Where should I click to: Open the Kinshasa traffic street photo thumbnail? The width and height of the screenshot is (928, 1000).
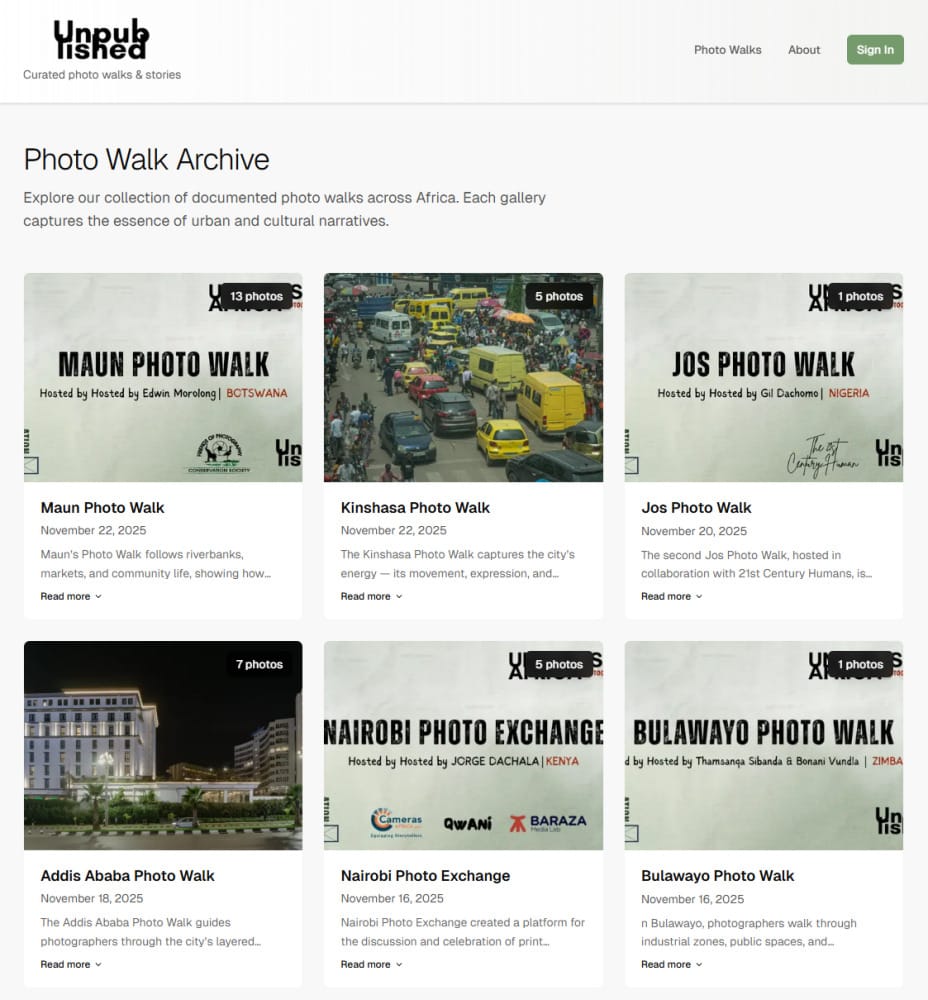click(x=463, y=378)
